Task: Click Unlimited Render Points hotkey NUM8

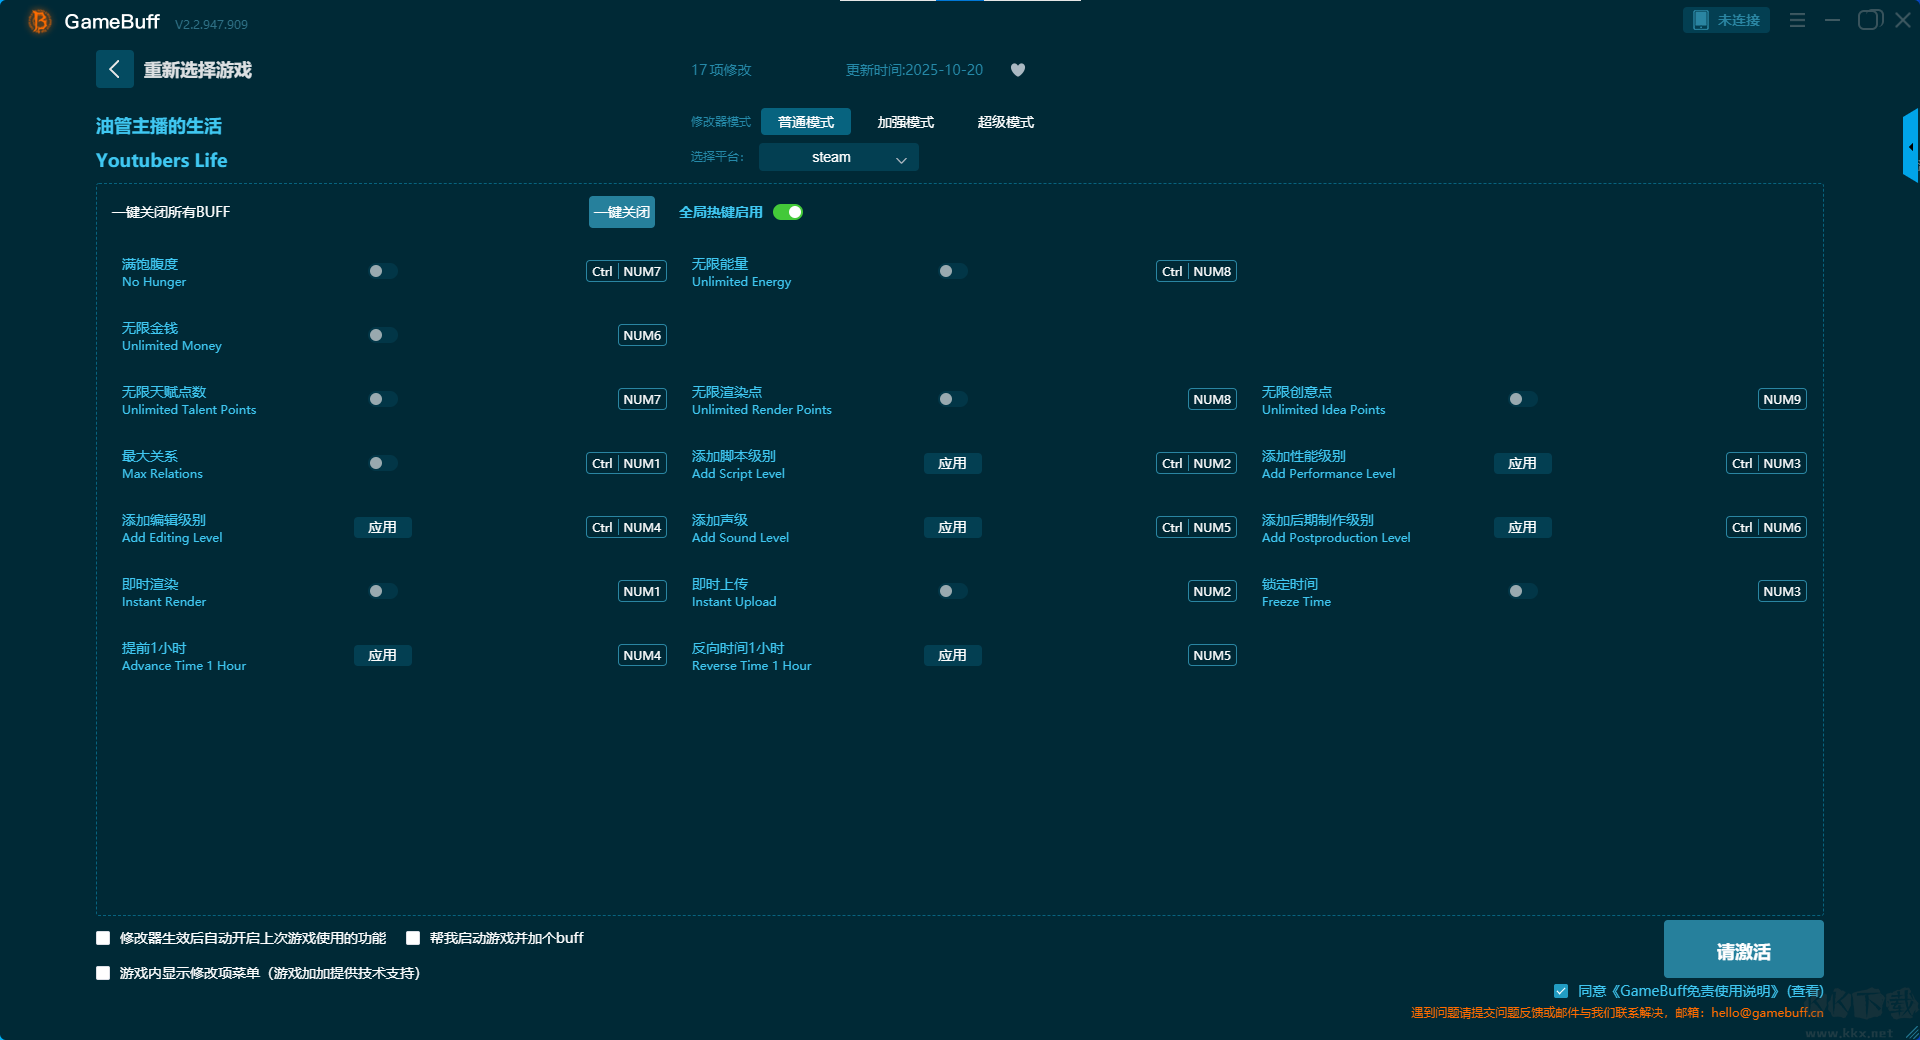Action: click(x=1212, y=399)
